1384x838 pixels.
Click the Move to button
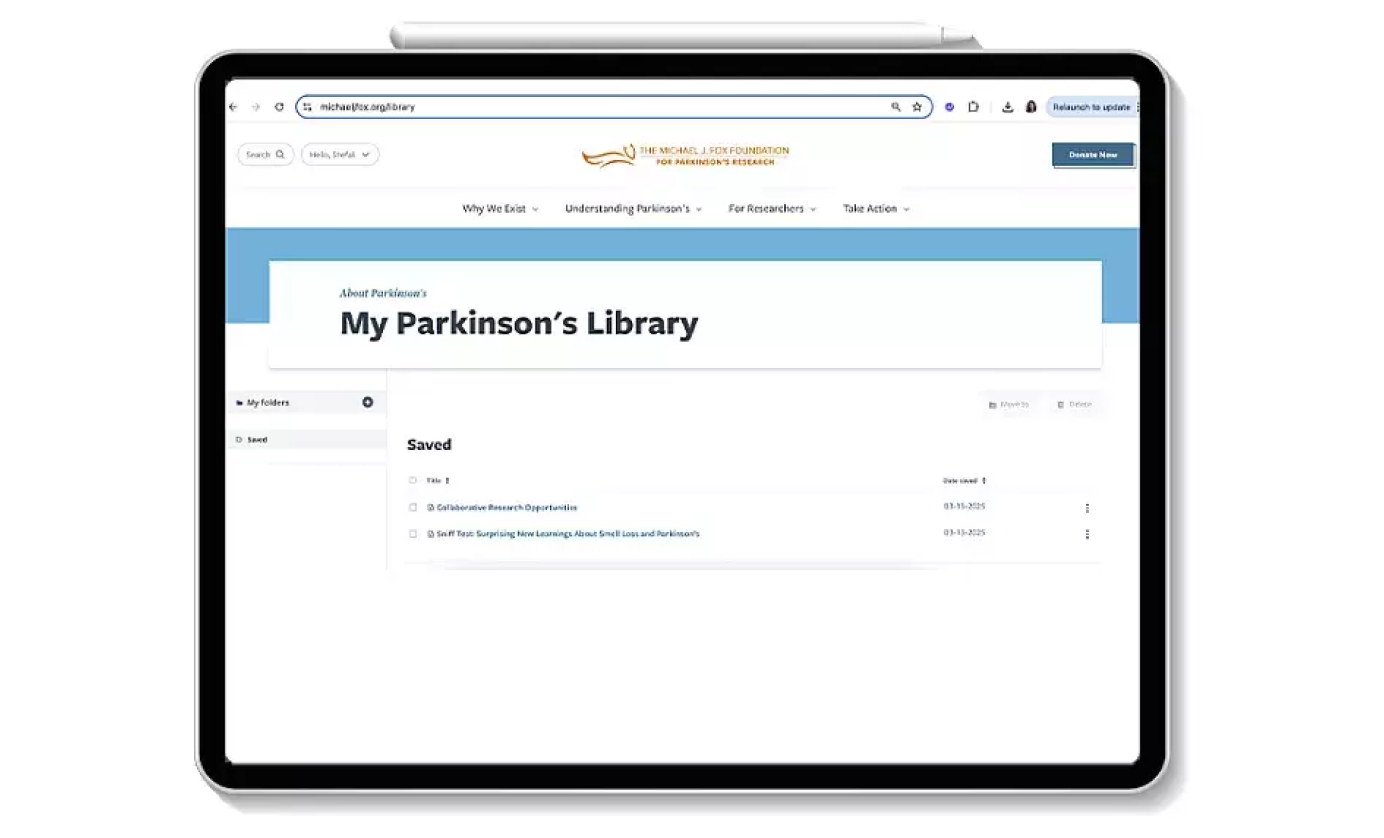click(1008, 404)
